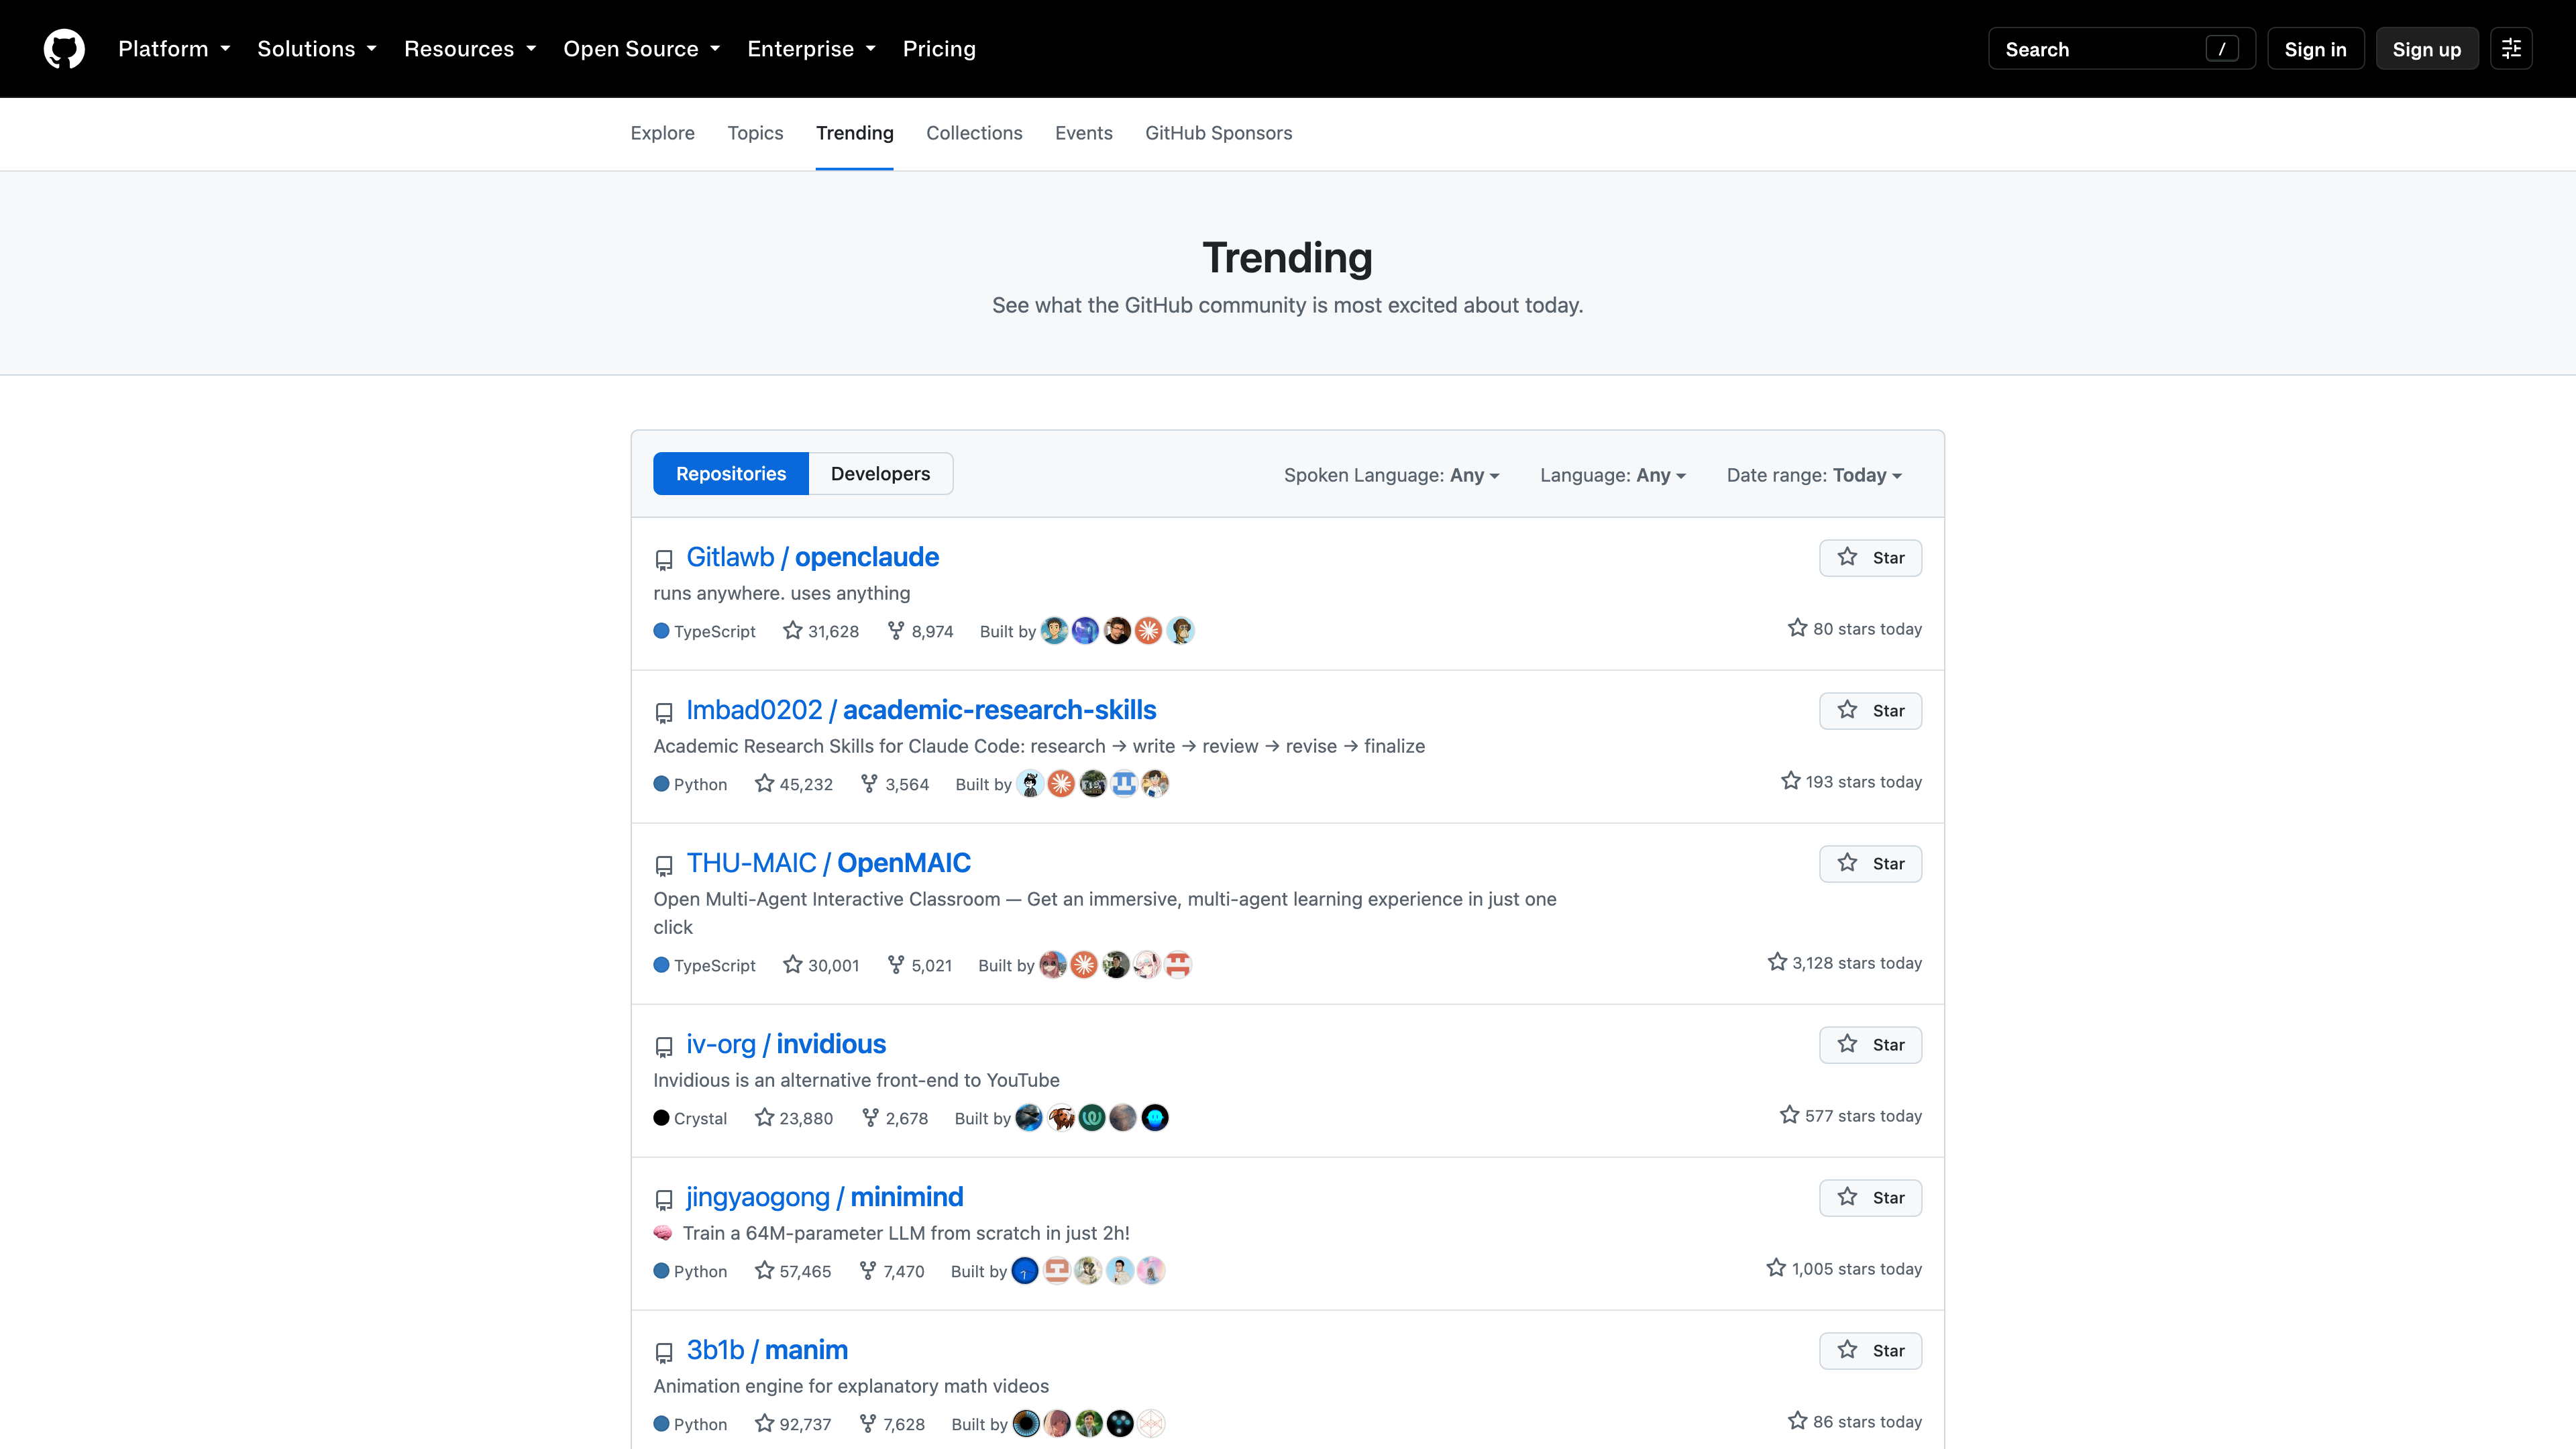Open the 3b1b / manim repository link
This screenshot has width=2576, height=1449.
(x=767, y=1350)
